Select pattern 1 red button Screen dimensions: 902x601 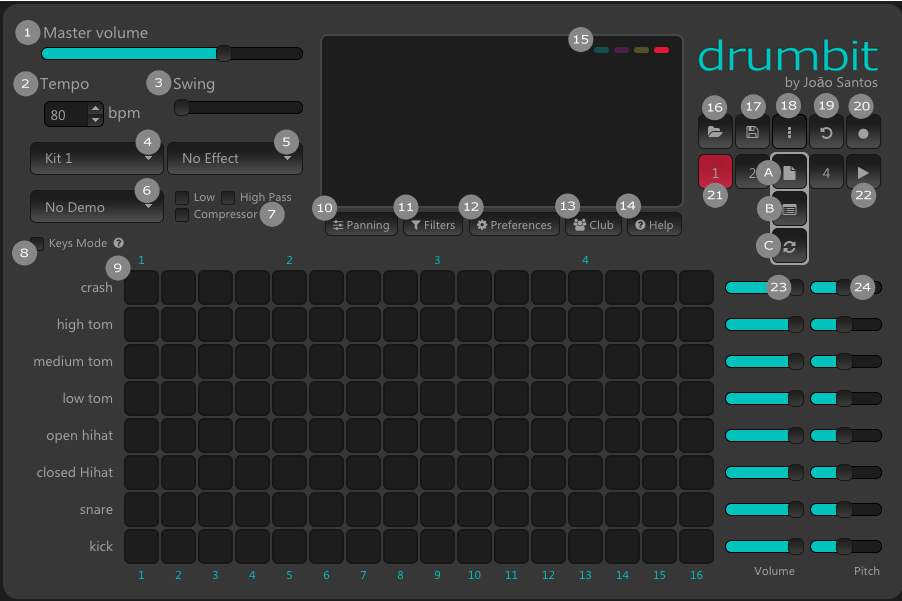click(x=715, y=172)
